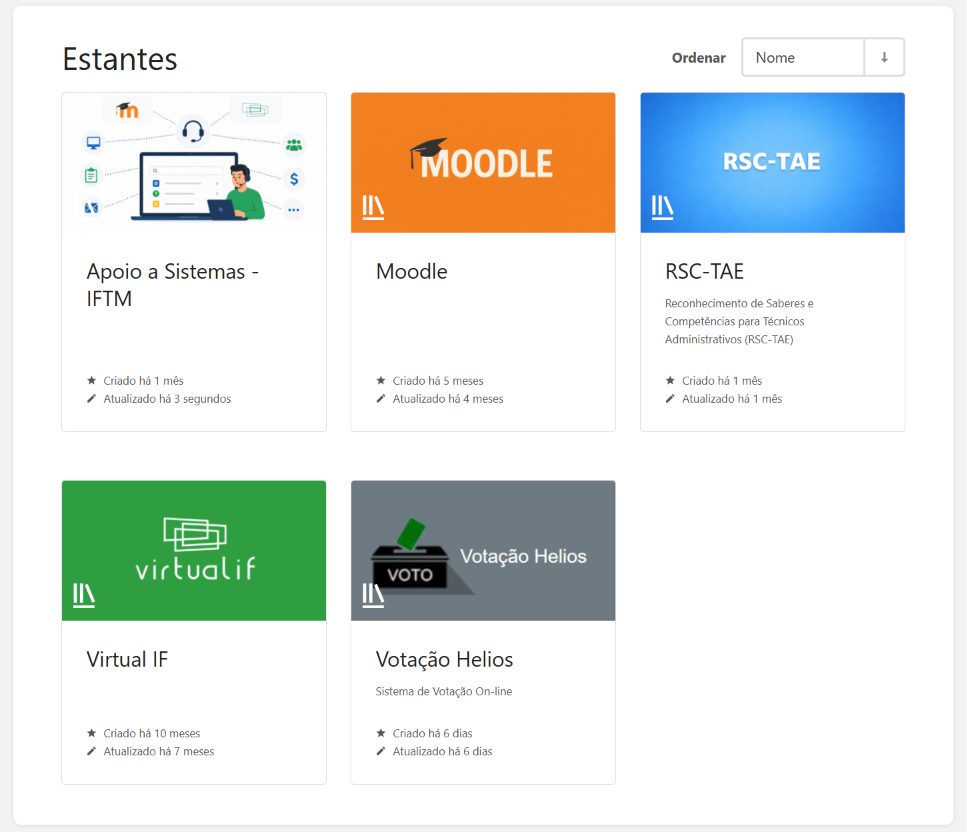The width and height of the screenshot is (967, 832).
Task: Click the Apoio a Sistemas illustration thumbnail
Action: tap(194, 163)
